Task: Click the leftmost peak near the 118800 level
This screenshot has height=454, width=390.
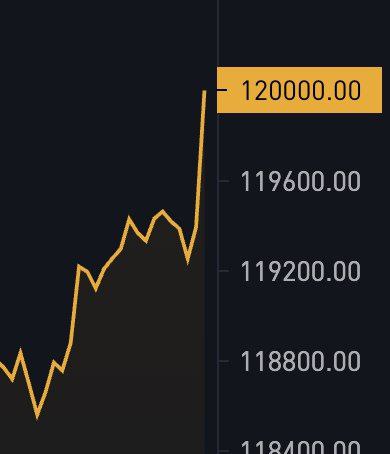Action: coord(20,351)
